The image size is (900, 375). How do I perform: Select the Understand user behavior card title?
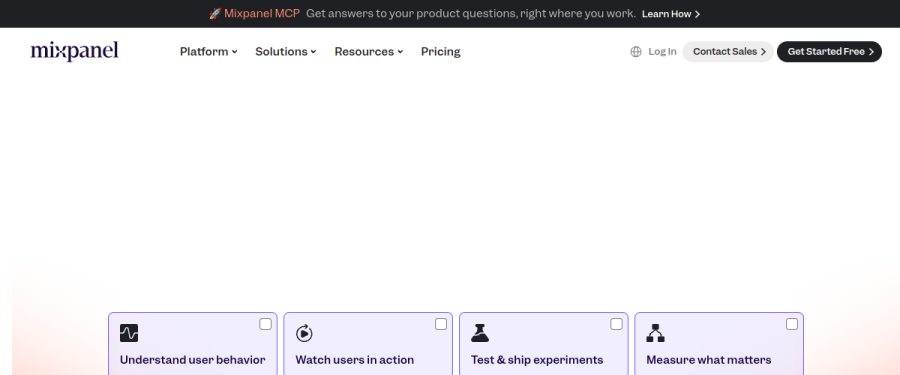pyautogui.click(x=193, y=360)
